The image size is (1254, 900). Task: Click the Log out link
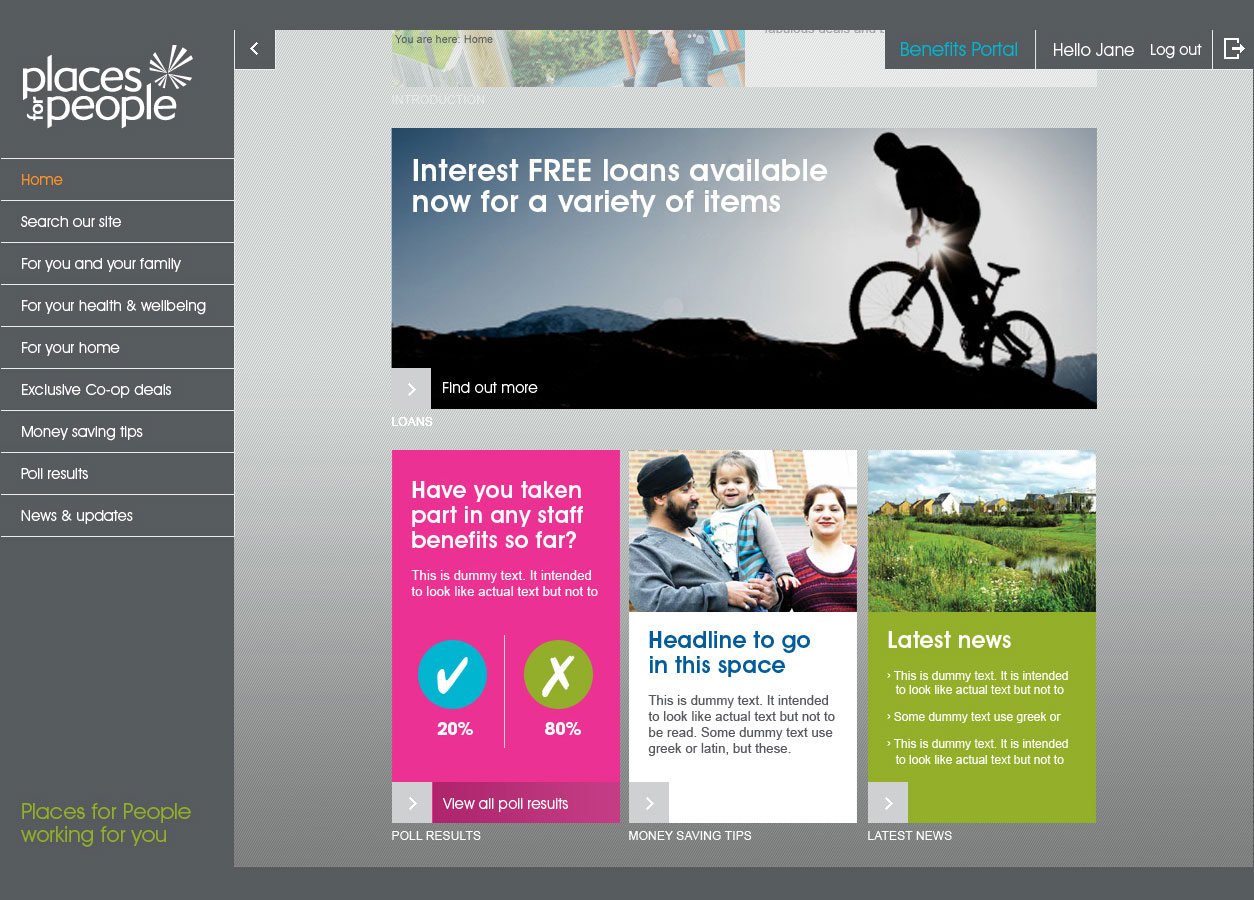tap(1175, 50)
